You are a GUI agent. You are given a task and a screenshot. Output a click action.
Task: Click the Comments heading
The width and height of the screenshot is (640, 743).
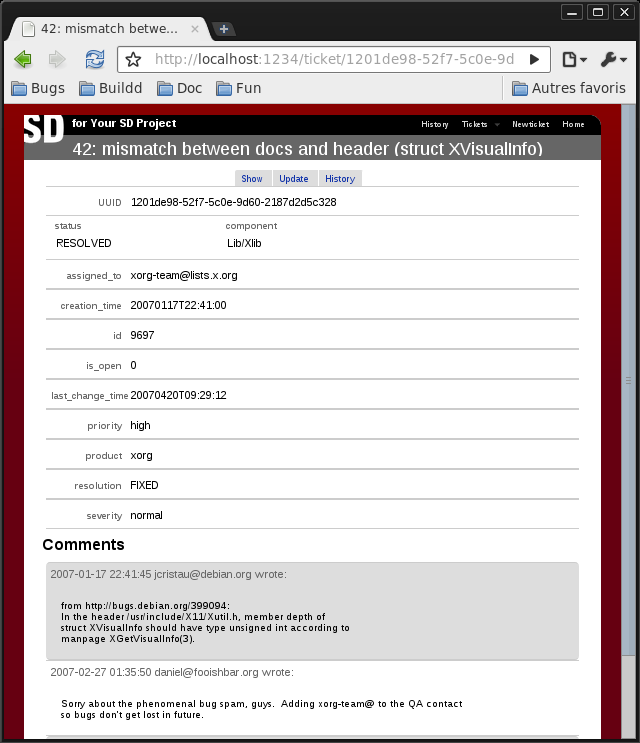(83, 544)
